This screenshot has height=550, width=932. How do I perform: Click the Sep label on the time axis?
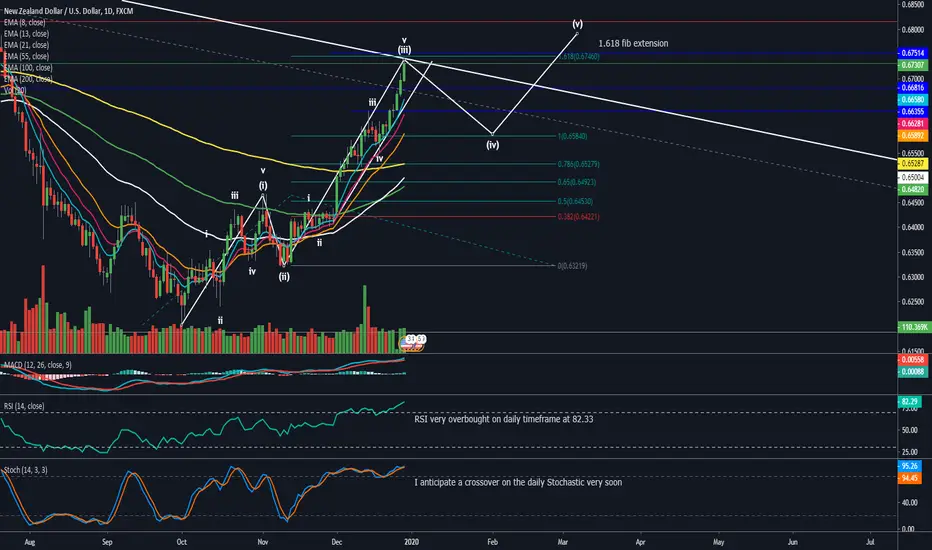tap(106, 542)
